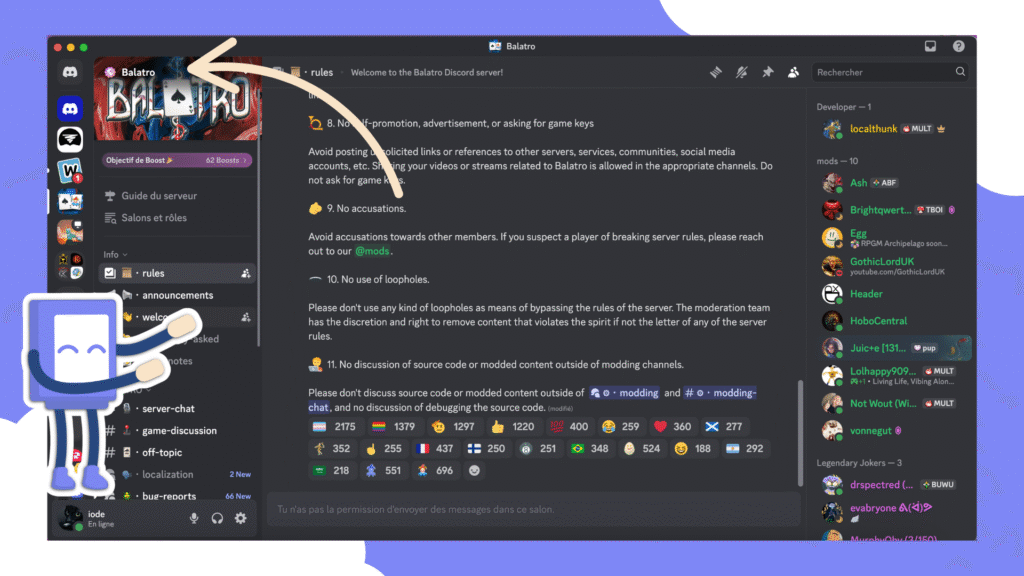This screenshot has height=576, width=1024.
Task: Open Discord direct messages home icon
Action: click(70, 72)
